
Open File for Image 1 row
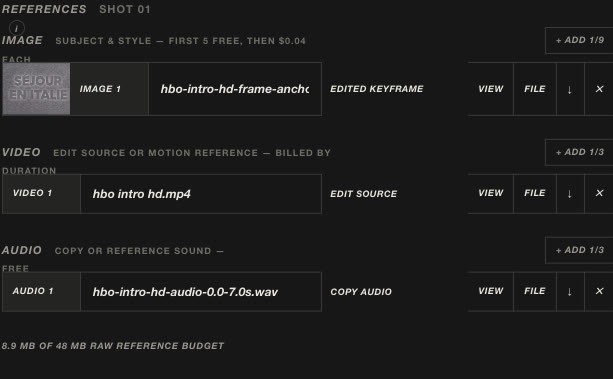click(534, 89)
